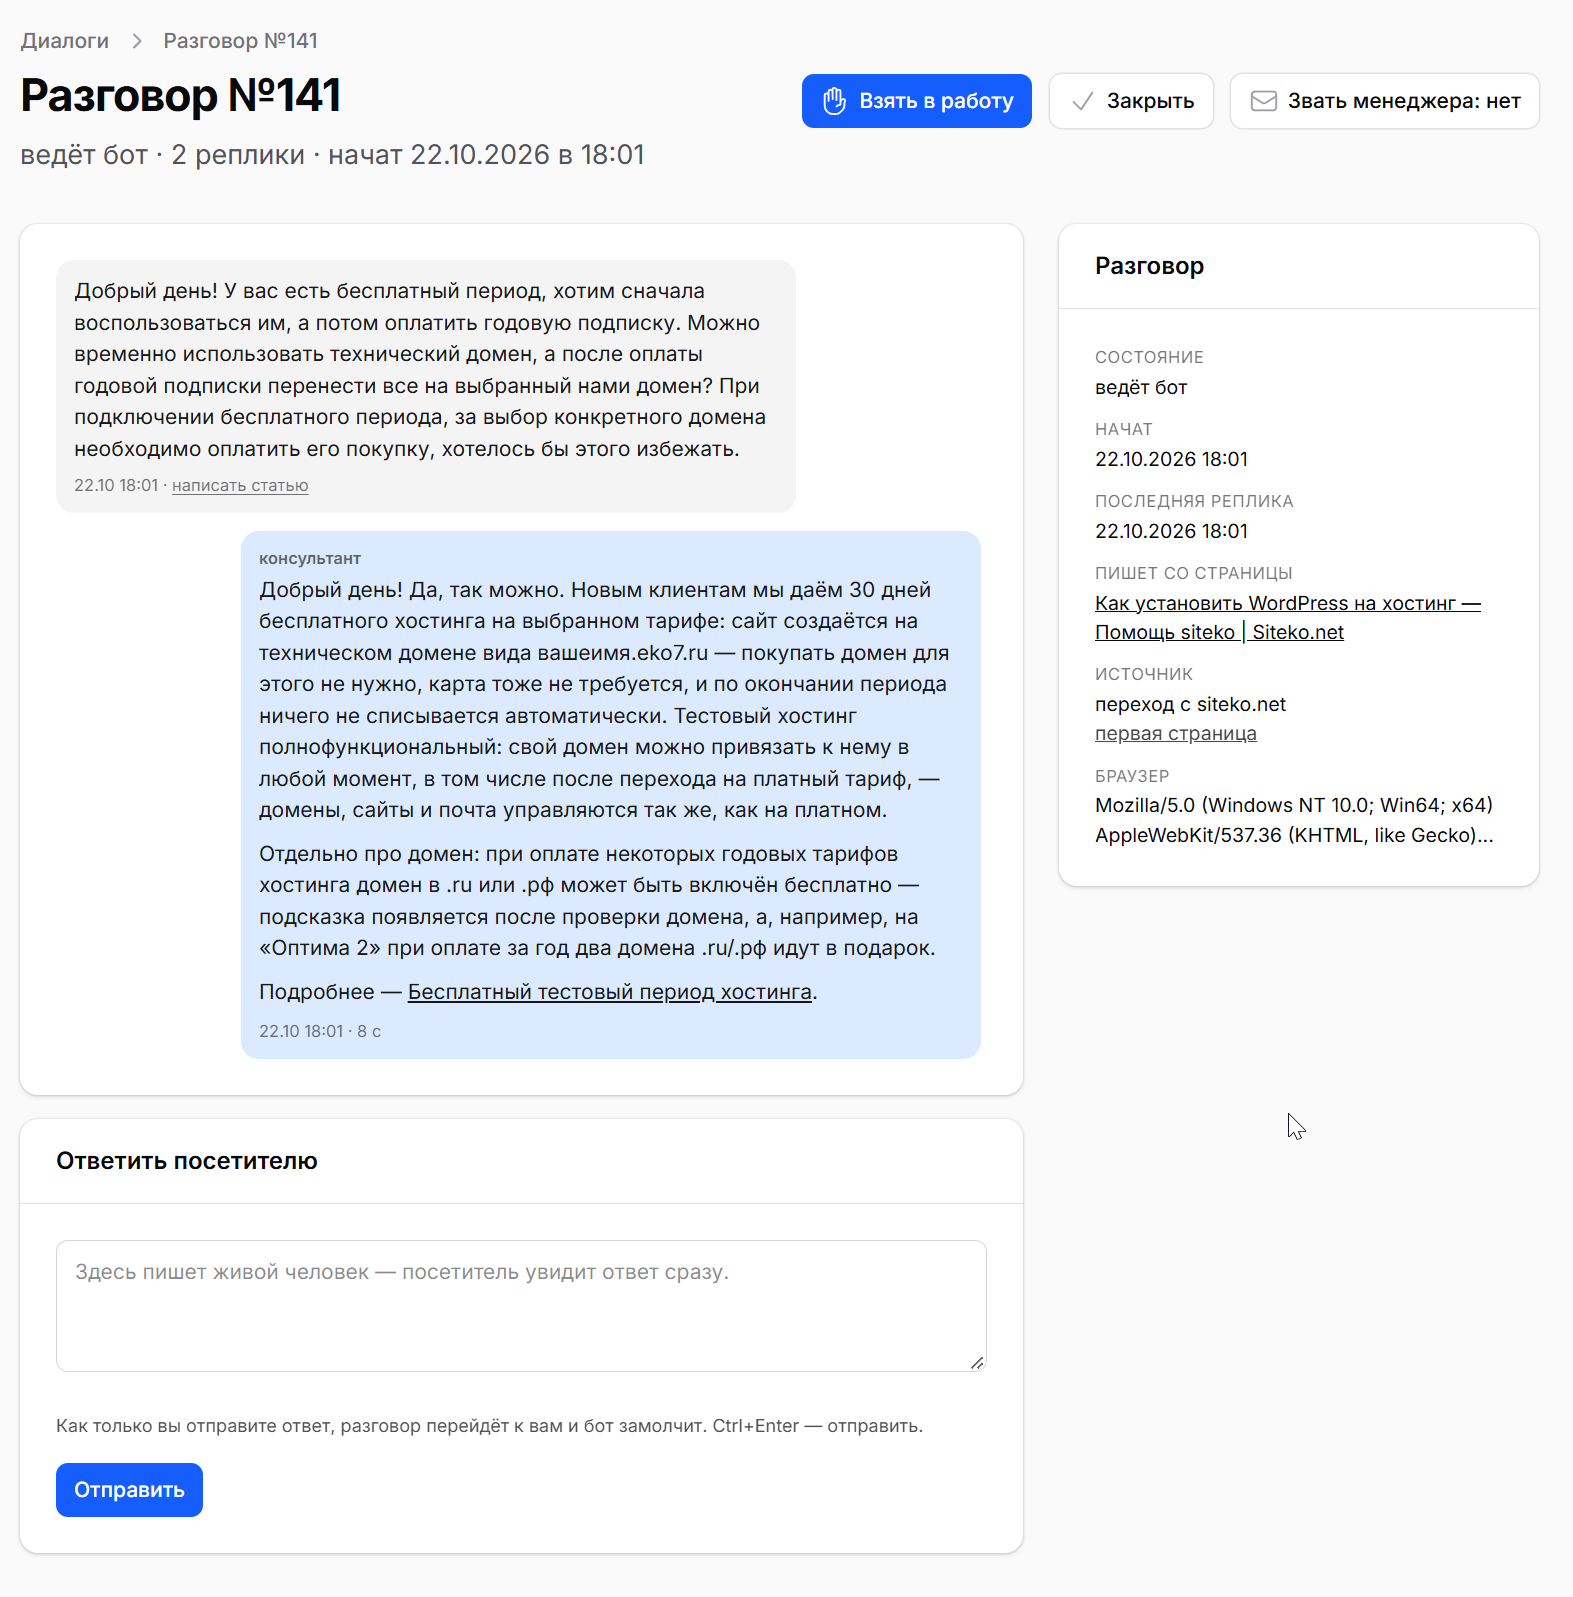The image size is (1573, 1597).
Task: Click the Разговор sidebar panel heading
Action: point(1149,266)
